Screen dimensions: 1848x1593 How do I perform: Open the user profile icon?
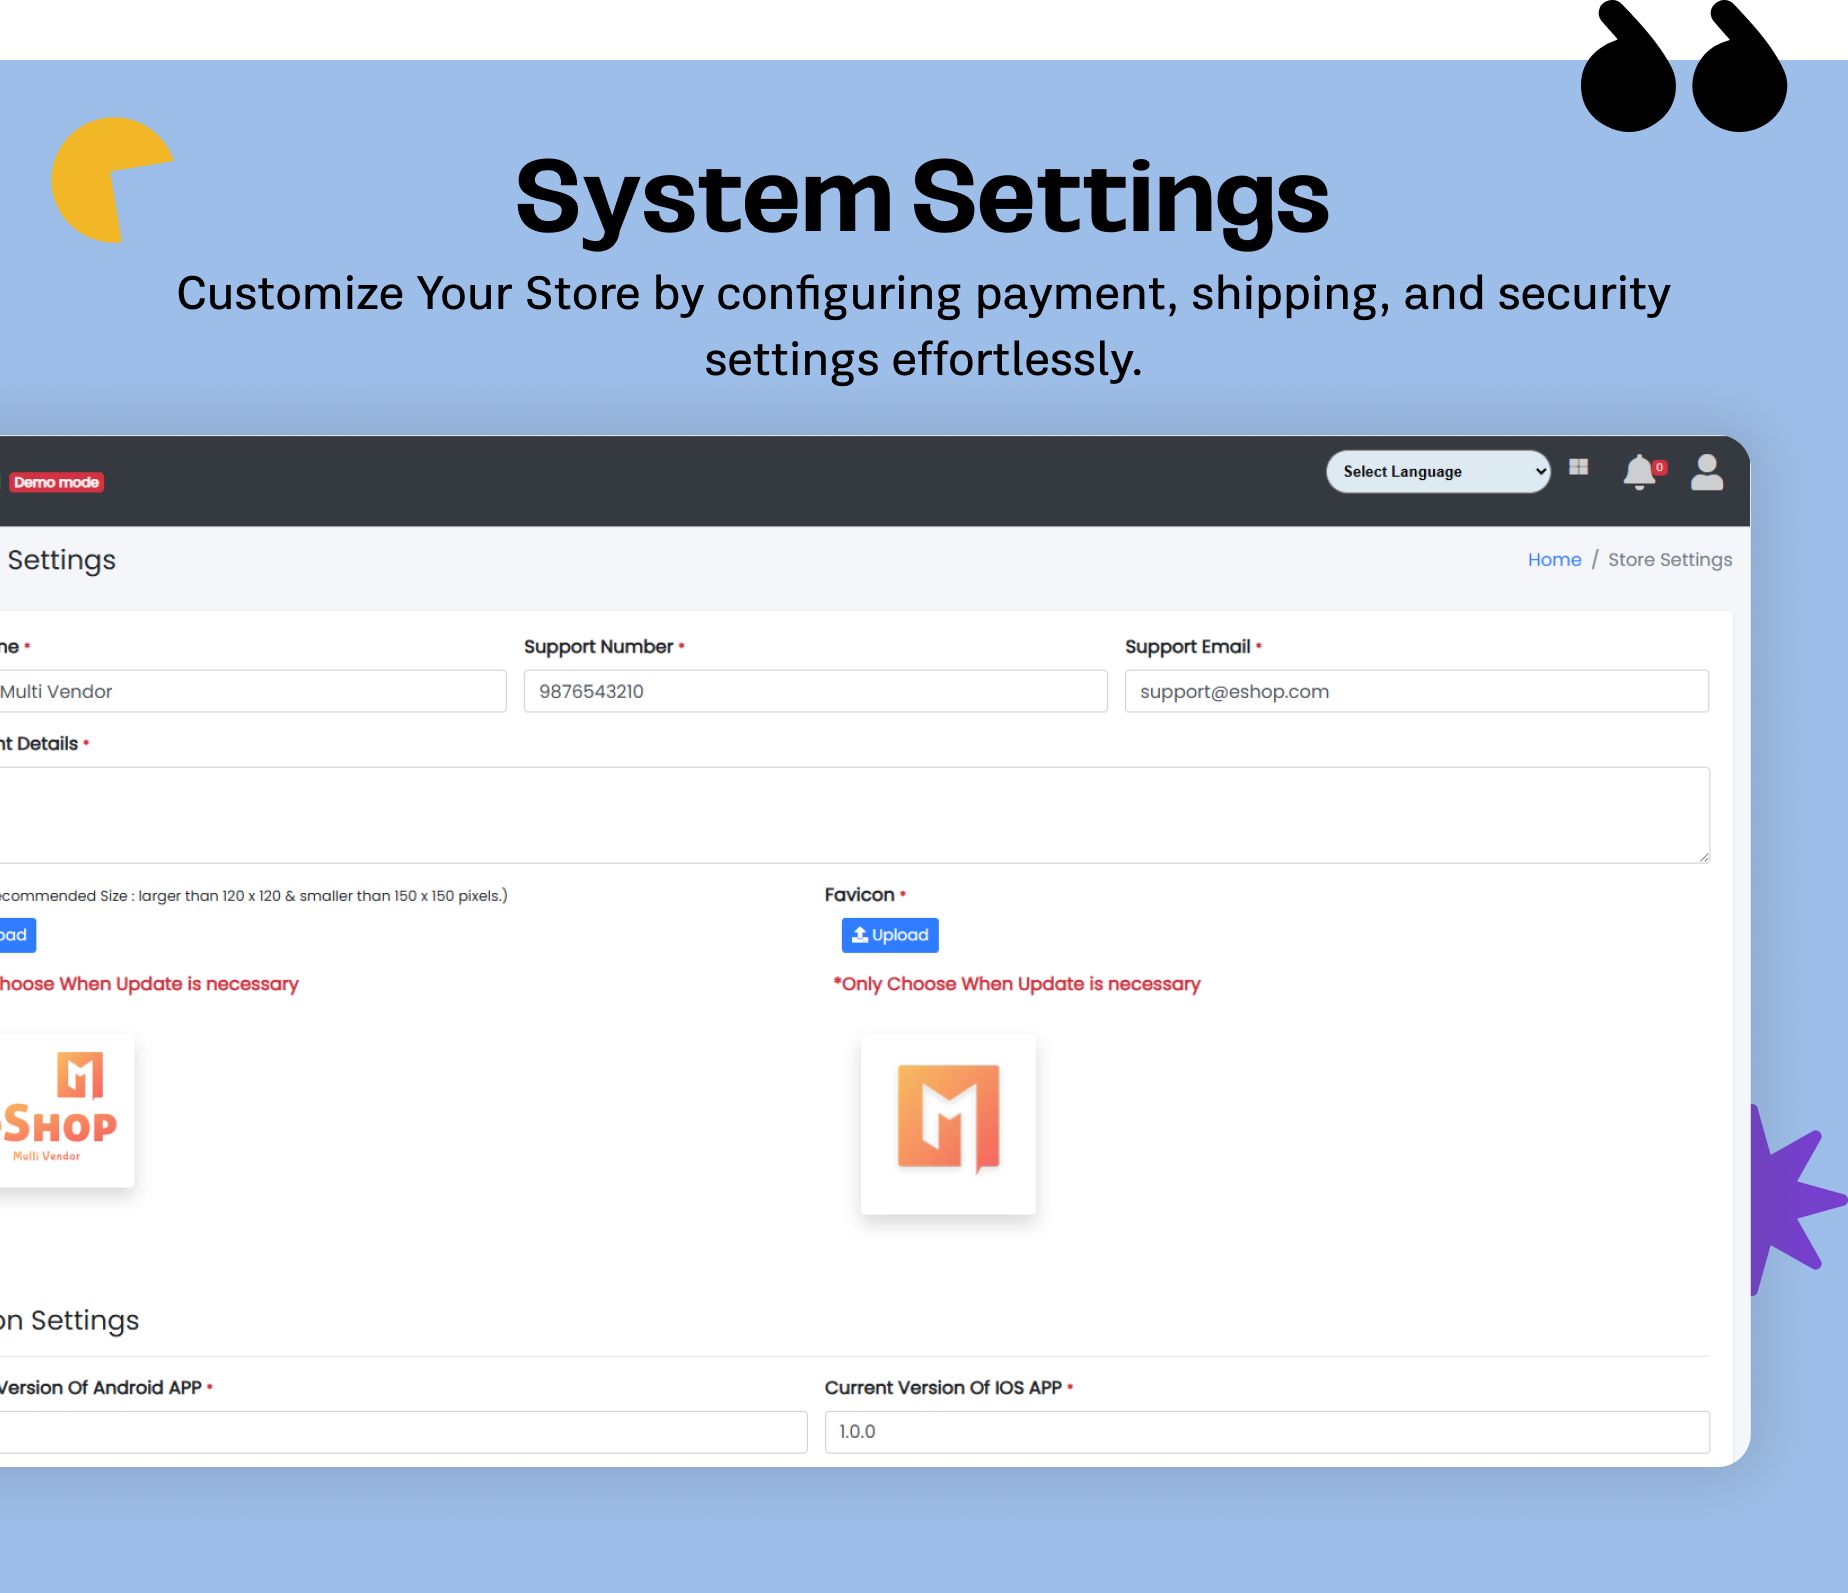coord(1707,472)
